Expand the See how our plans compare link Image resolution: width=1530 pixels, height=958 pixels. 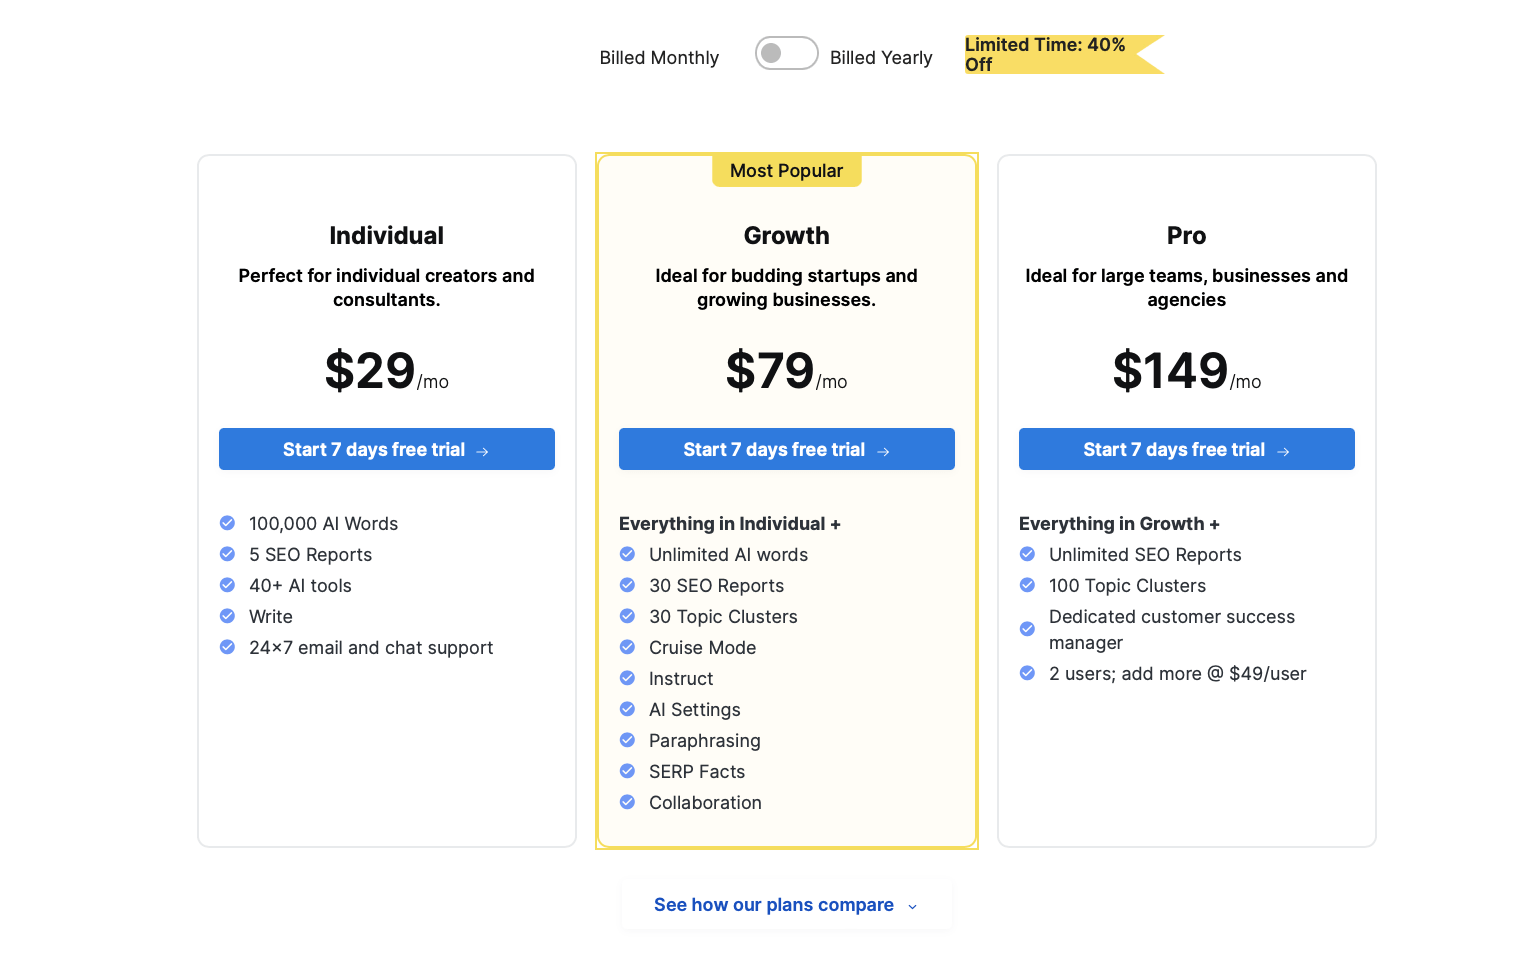pos(773,905)
